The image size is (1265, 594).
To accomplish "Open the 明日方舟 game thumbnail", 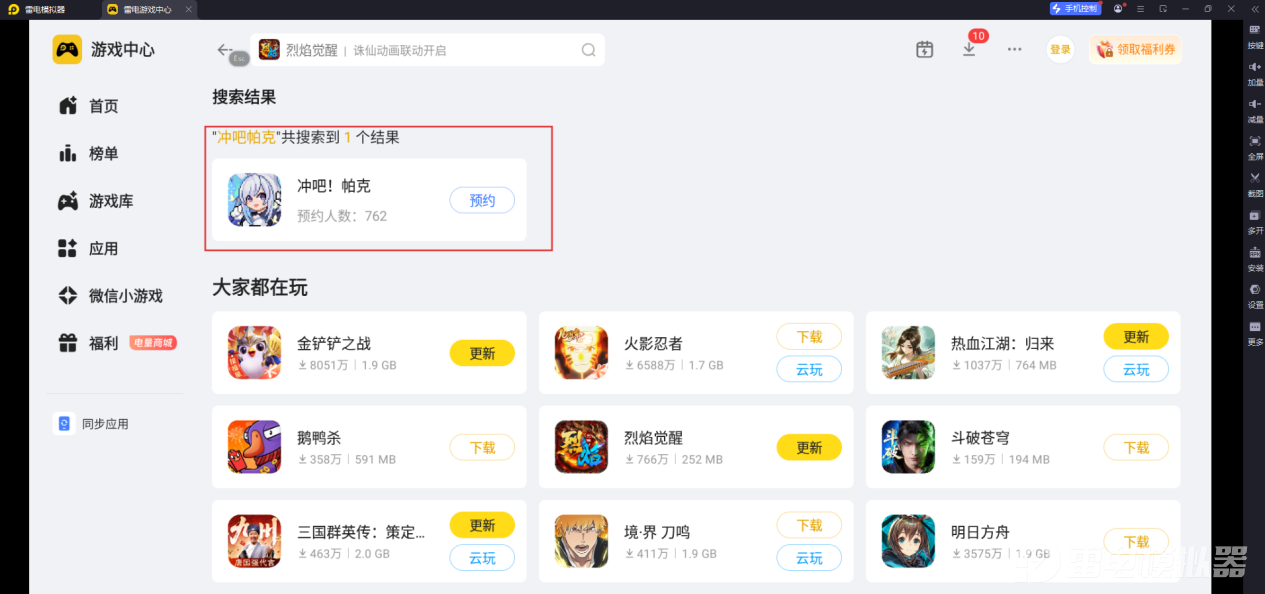I will pos(908,541).
